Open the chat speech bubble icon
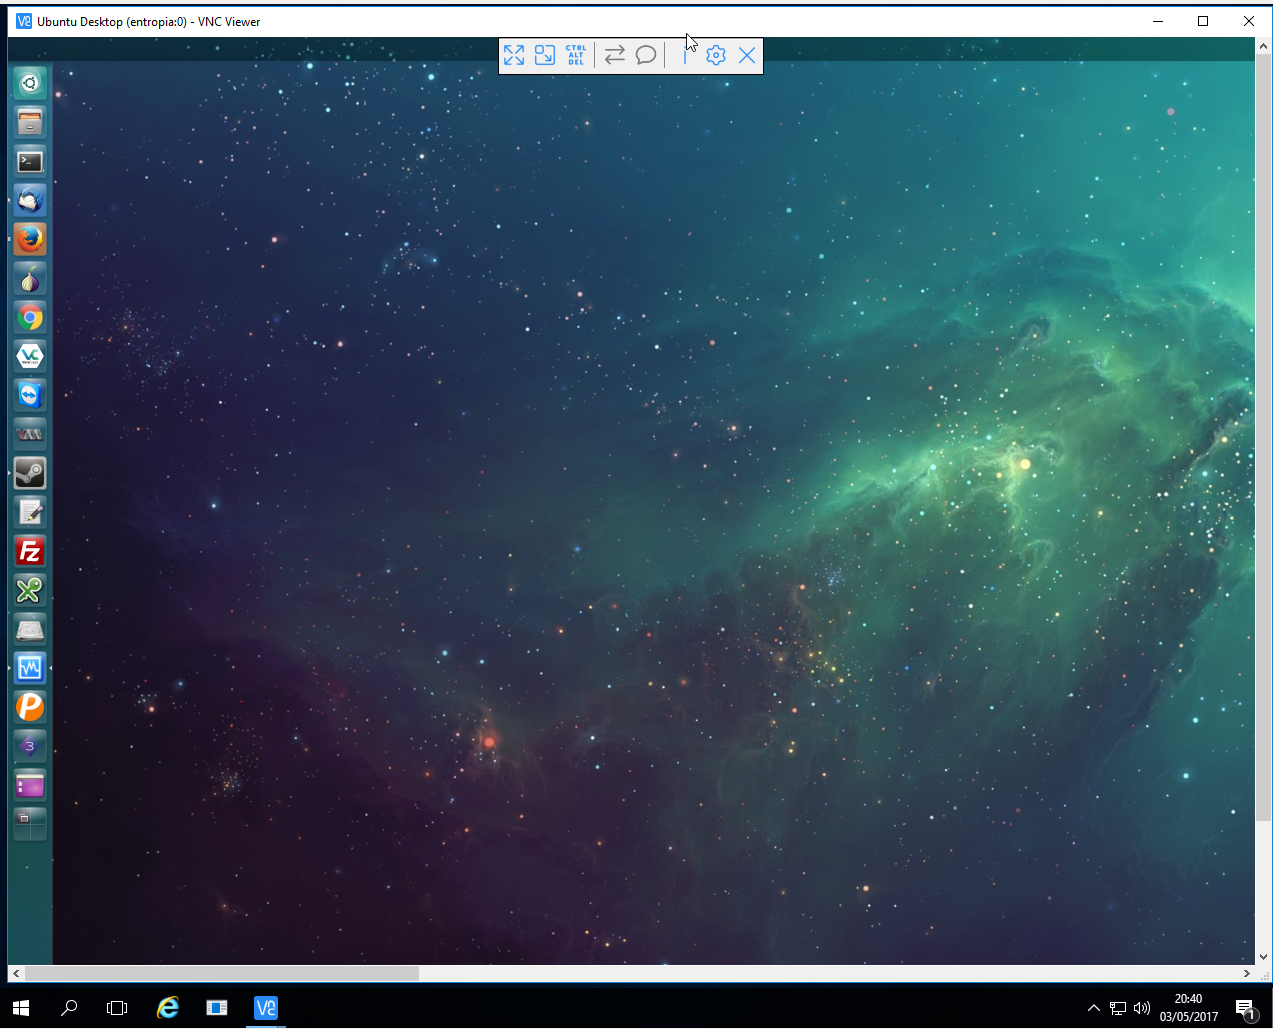 pos(646,55)
